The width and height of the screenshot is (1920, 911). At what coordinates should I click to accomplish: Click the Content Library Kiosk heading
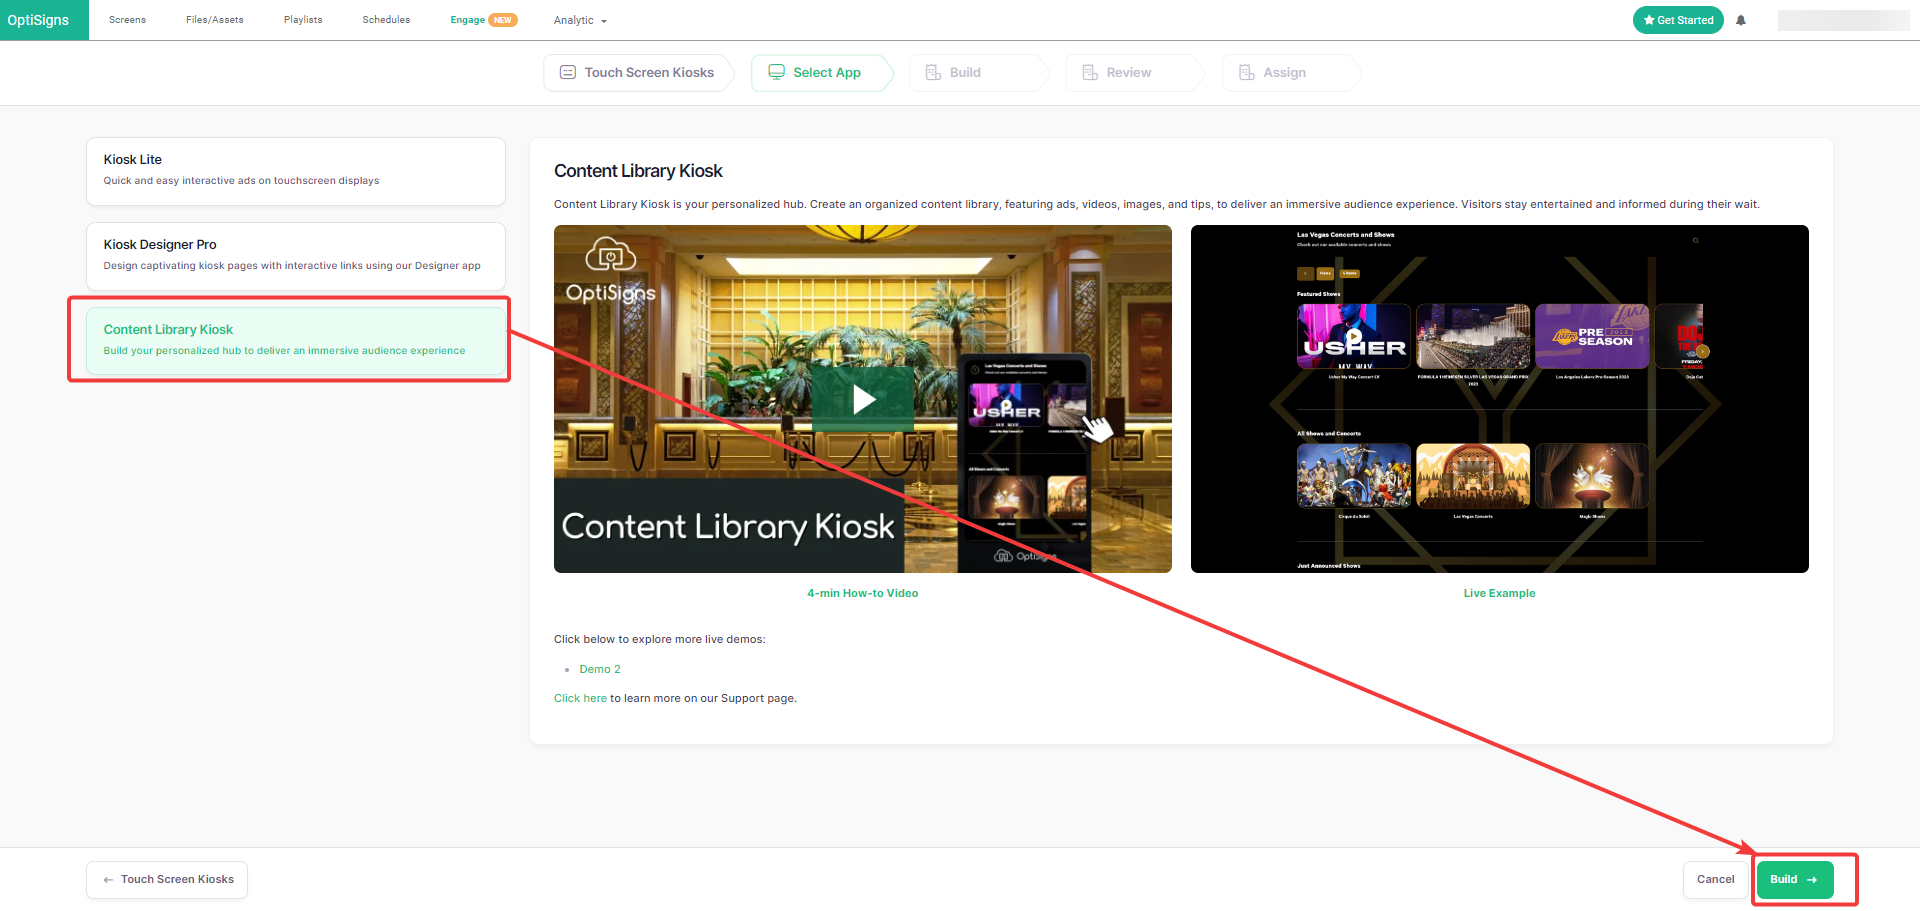tap(638, 171)
